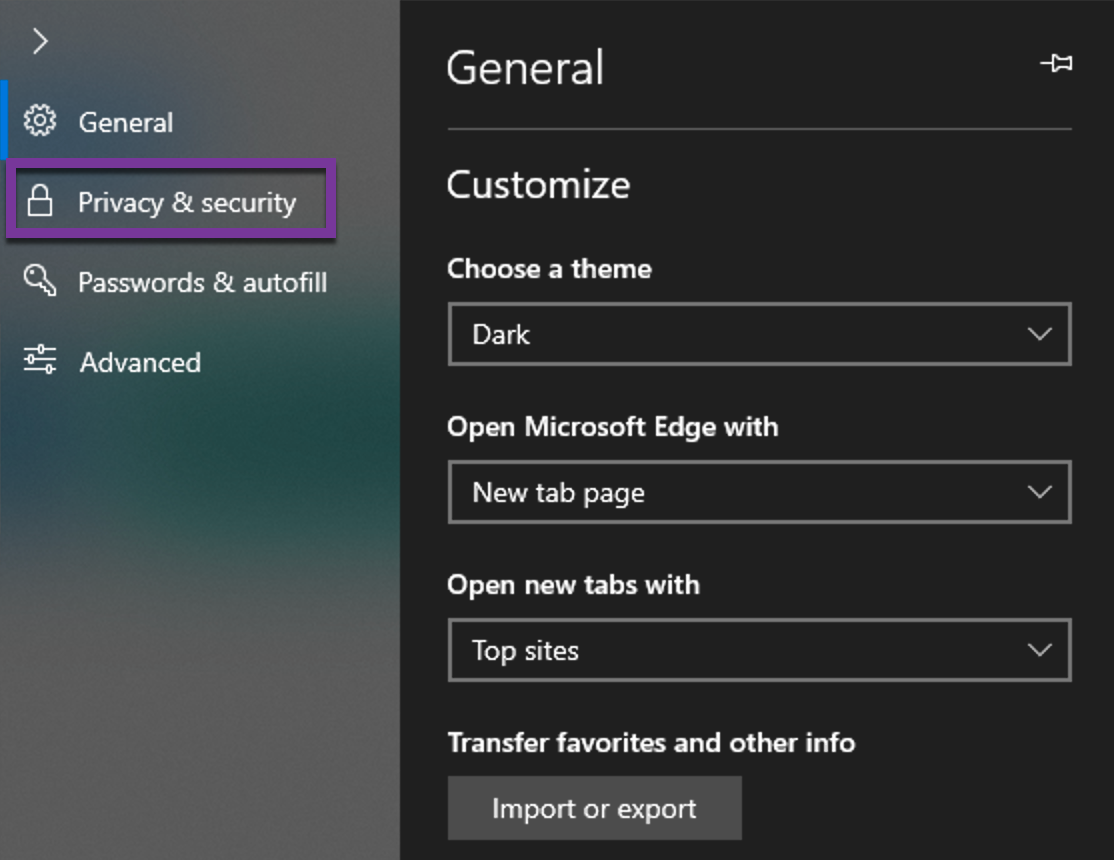
Task: Expand the settings sidebar chevron
Action: click(x=40, y=41)
